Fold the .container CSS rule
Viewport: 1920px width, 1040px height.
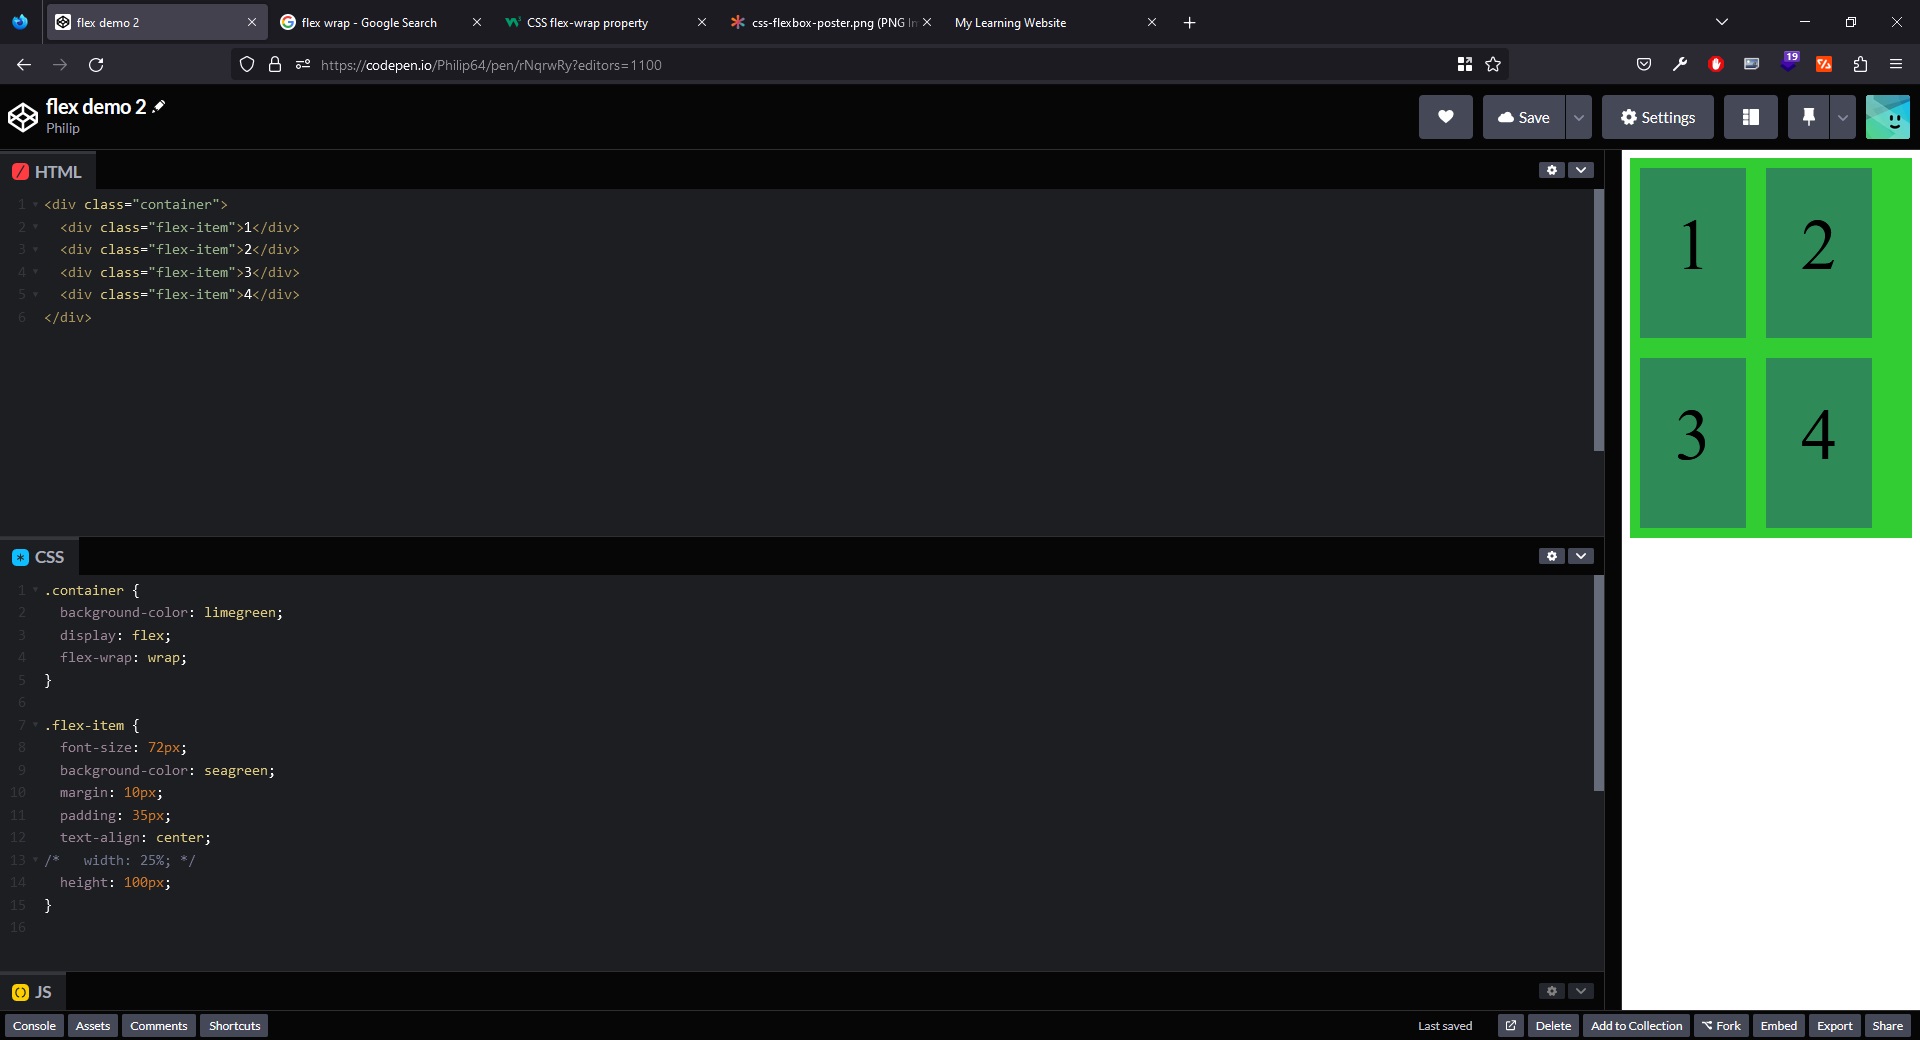click(35, 590)
